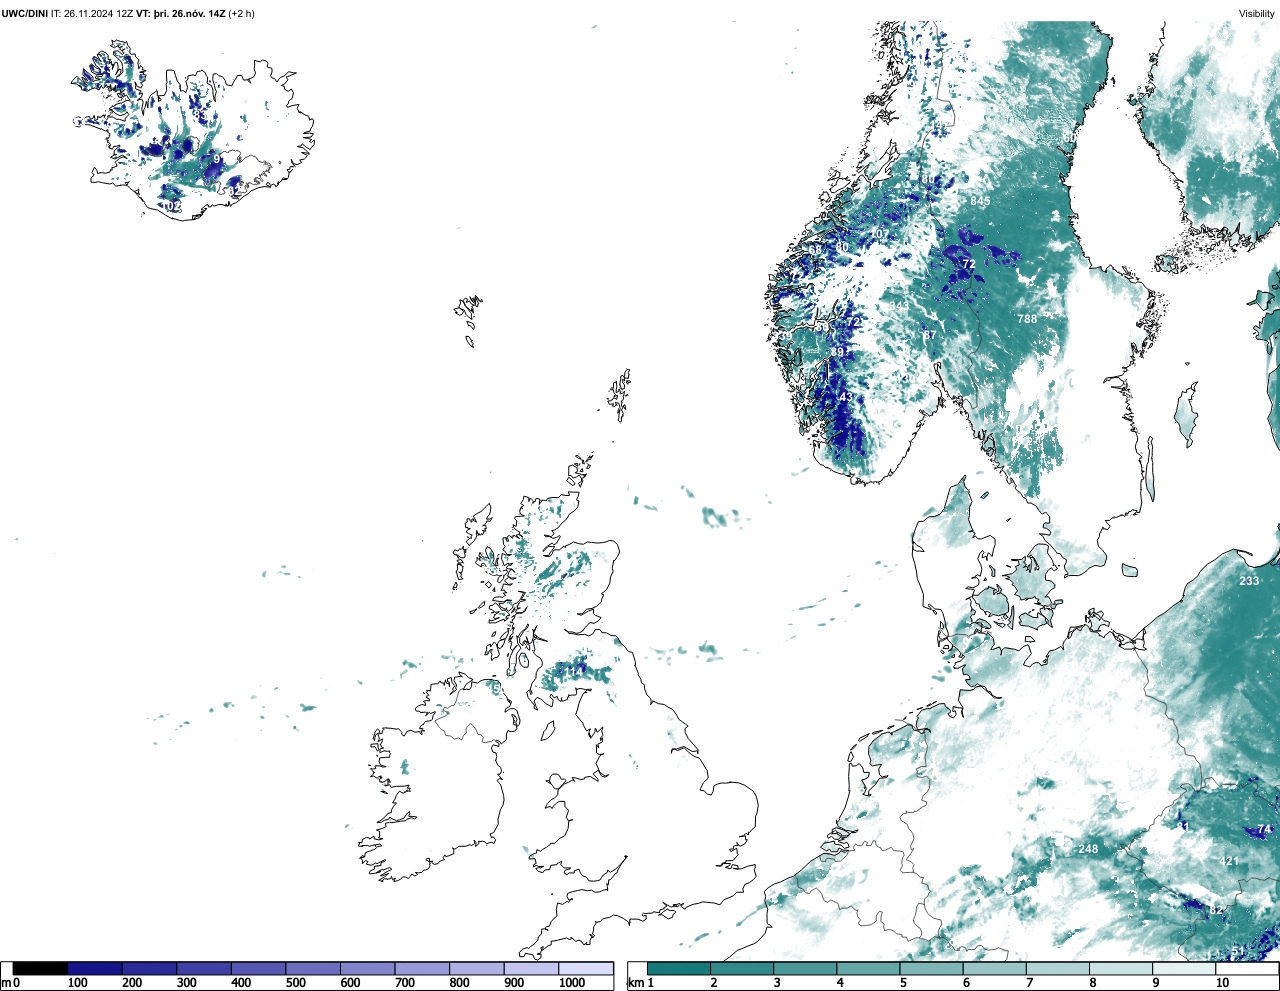Click the 'km' unit label on legend

point(635,983)
